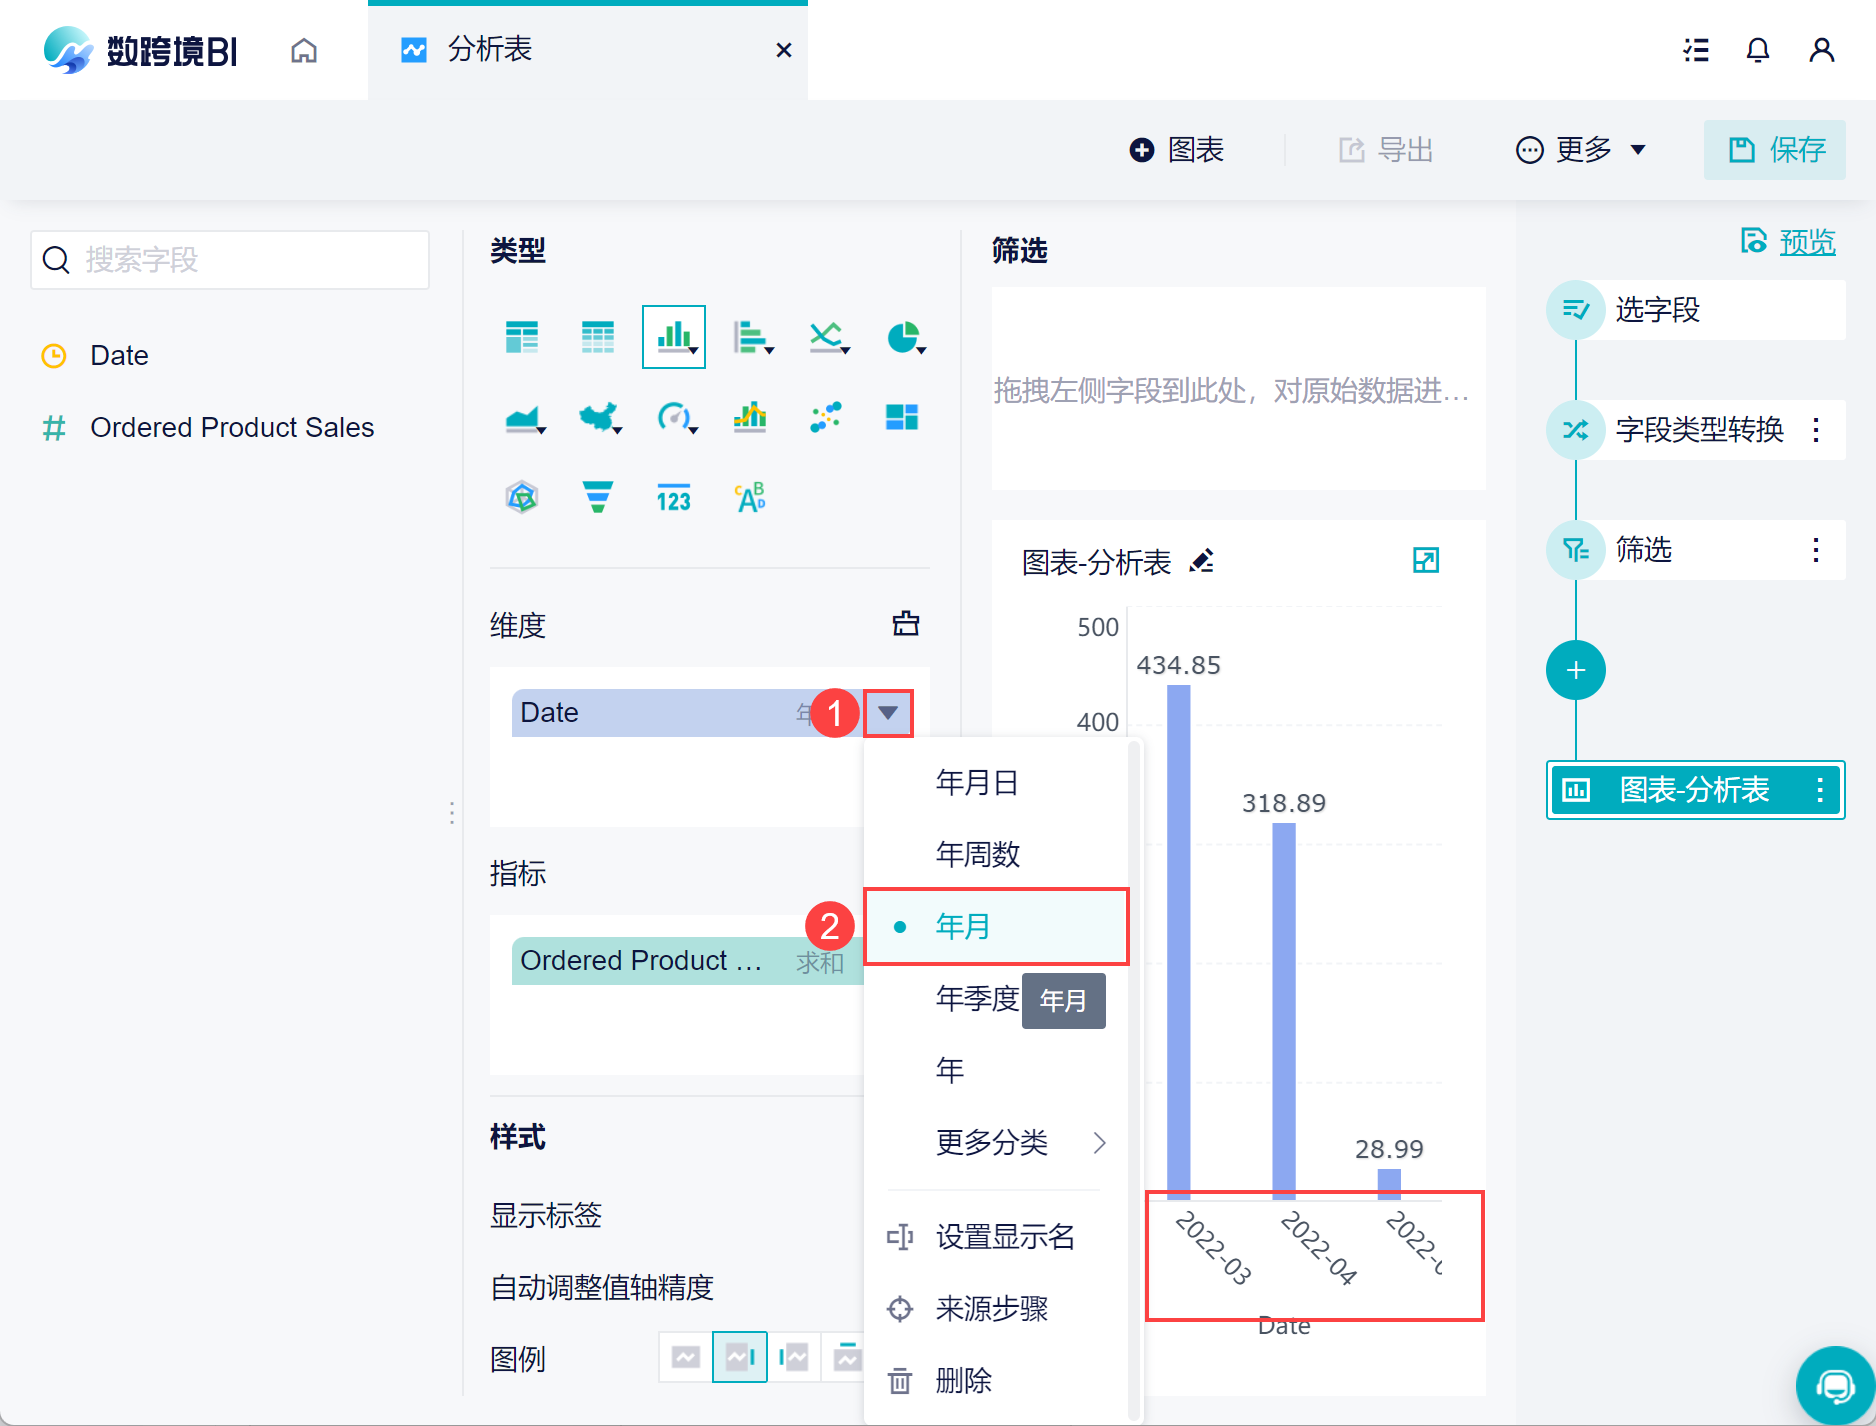Add a new step with plus button
Screen dimensions: 1876x1426
(x=1576, y=670)
